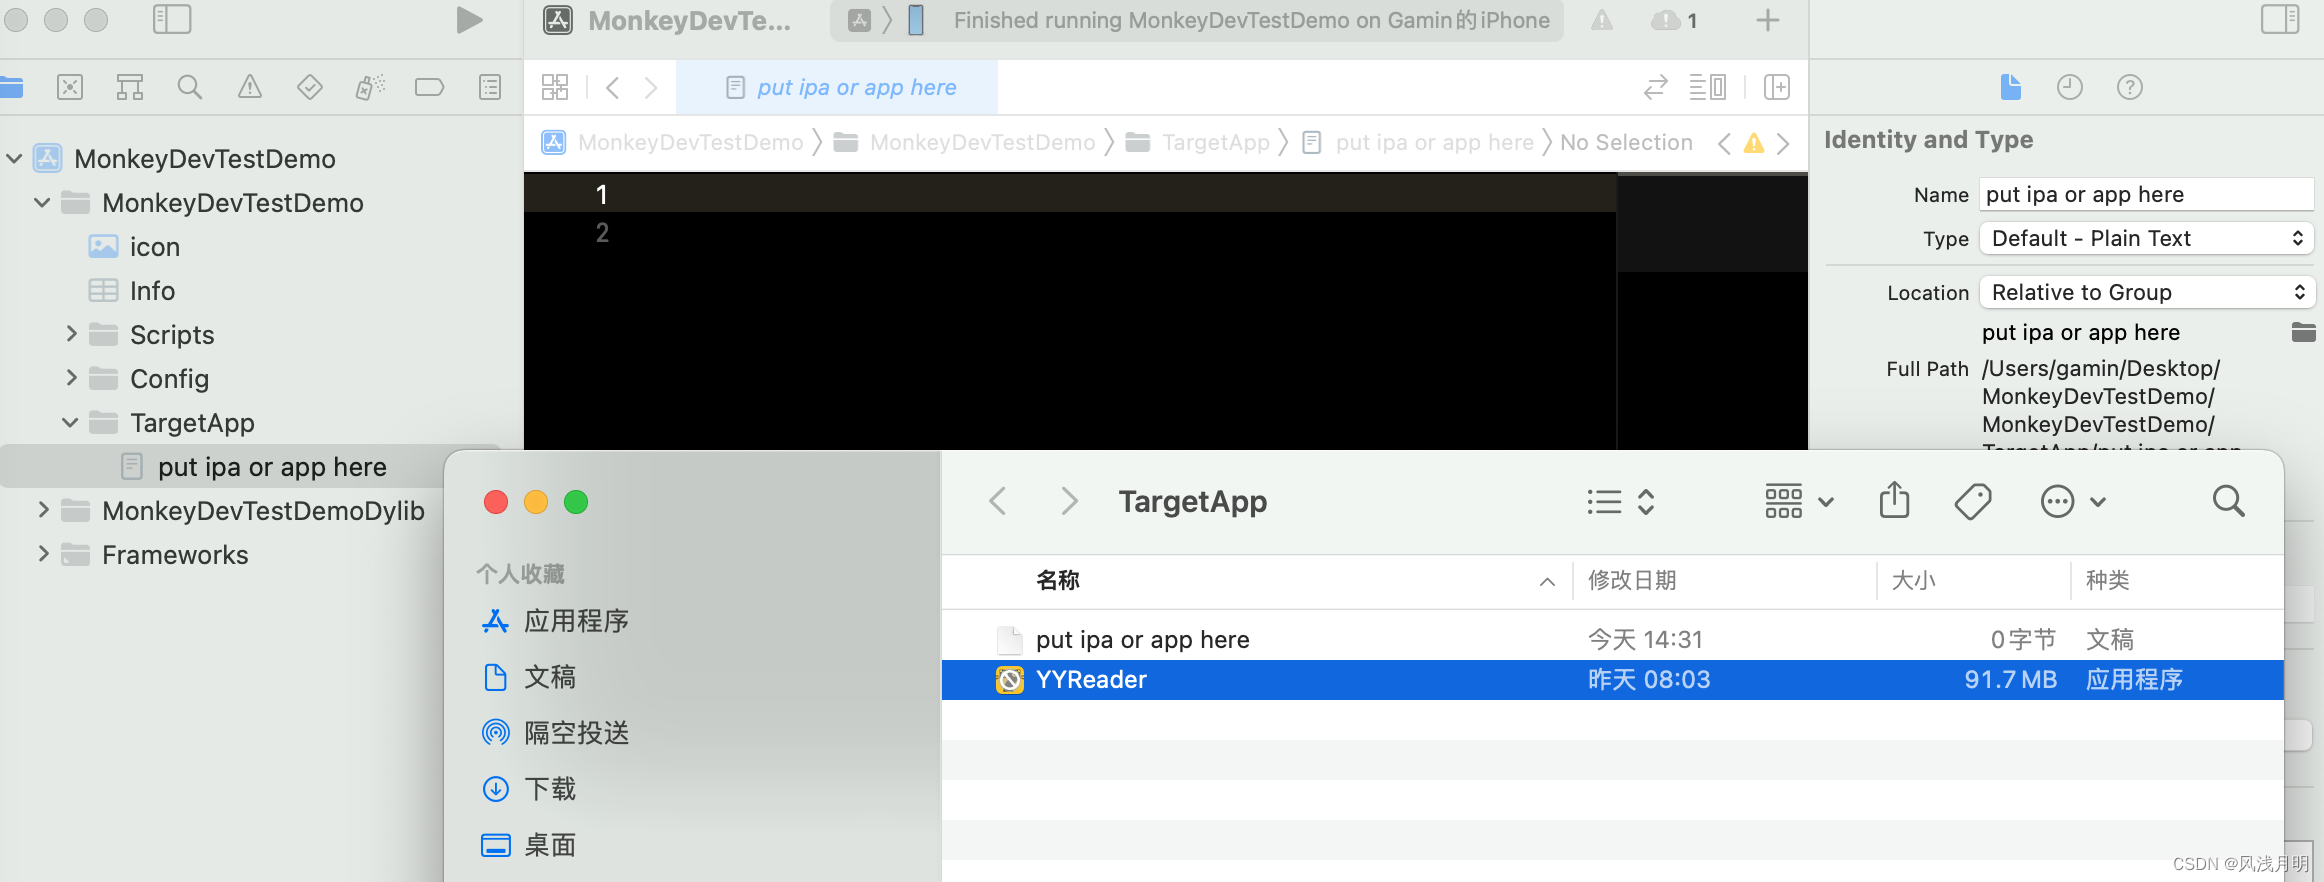Open the Breakpoint navigator
Screen dimensions: 2324x882
[x=429, y=87]
